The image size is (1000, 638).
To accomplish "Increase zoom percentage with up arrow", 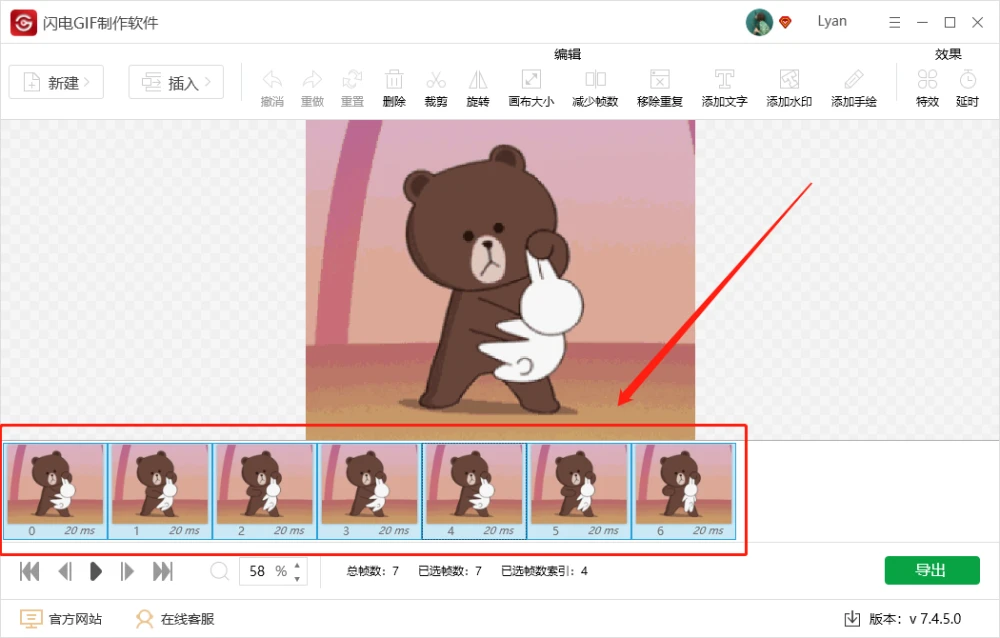I will [x=297, y=565].
